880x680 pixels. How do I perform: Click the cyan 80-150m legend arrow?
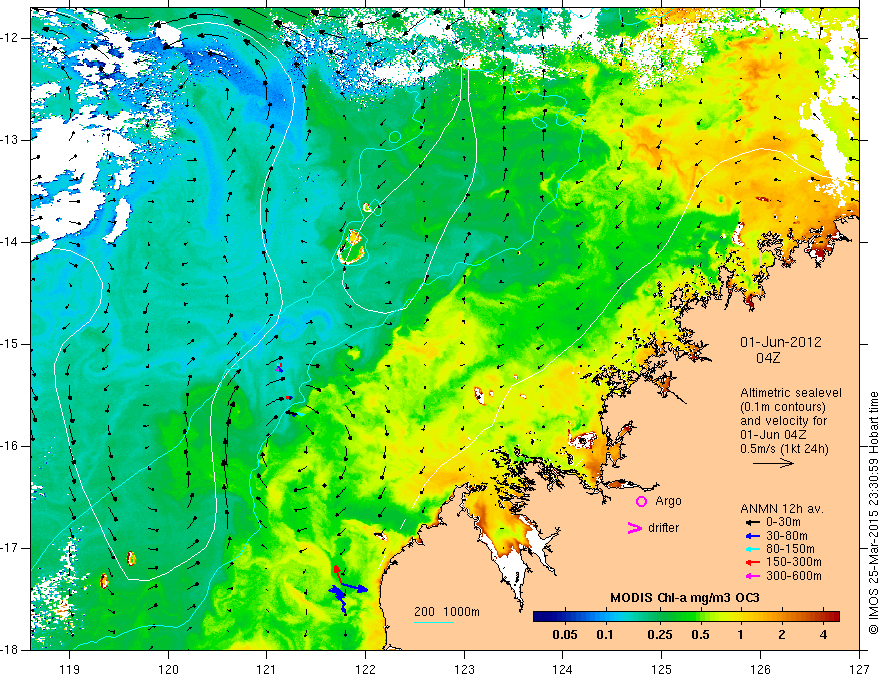pyautogui.click(x=751, y=549)
